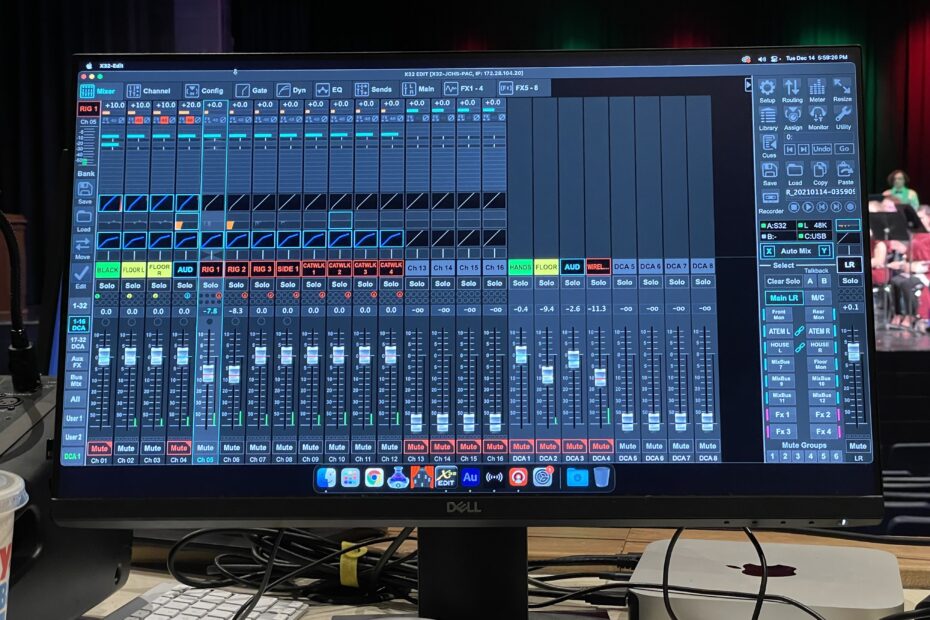Select mute group 3

[x=798, y=456]
